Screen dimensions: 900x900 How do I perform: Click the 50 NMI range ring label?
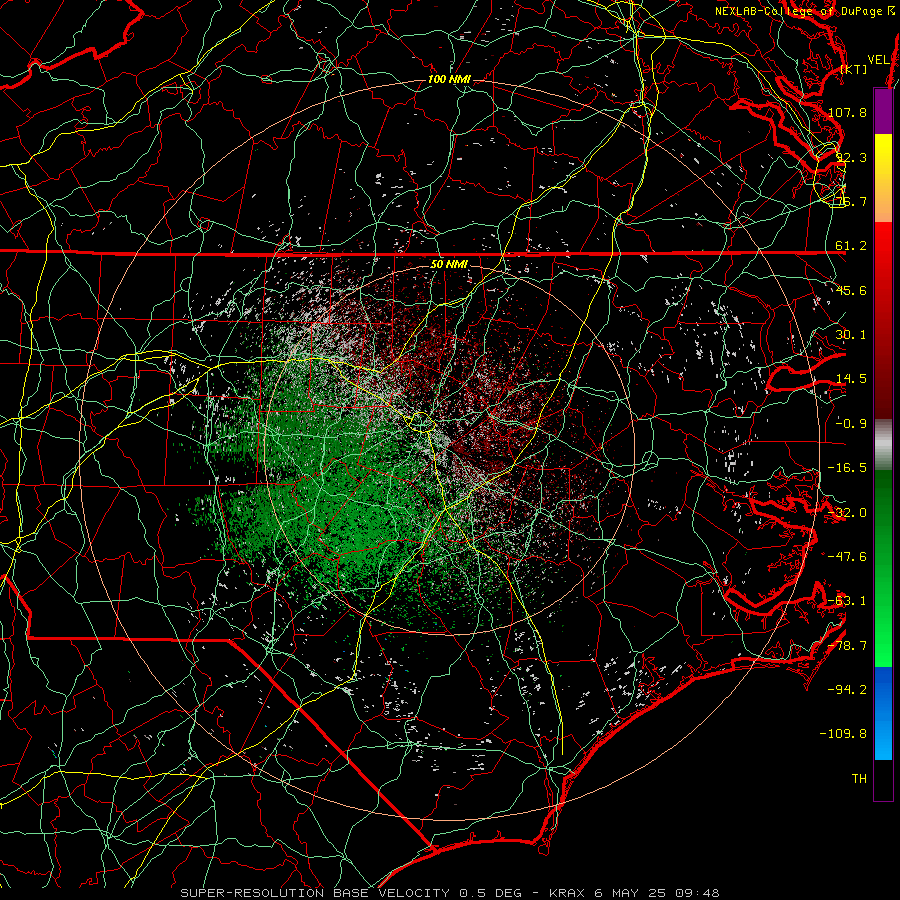(449, 264)
